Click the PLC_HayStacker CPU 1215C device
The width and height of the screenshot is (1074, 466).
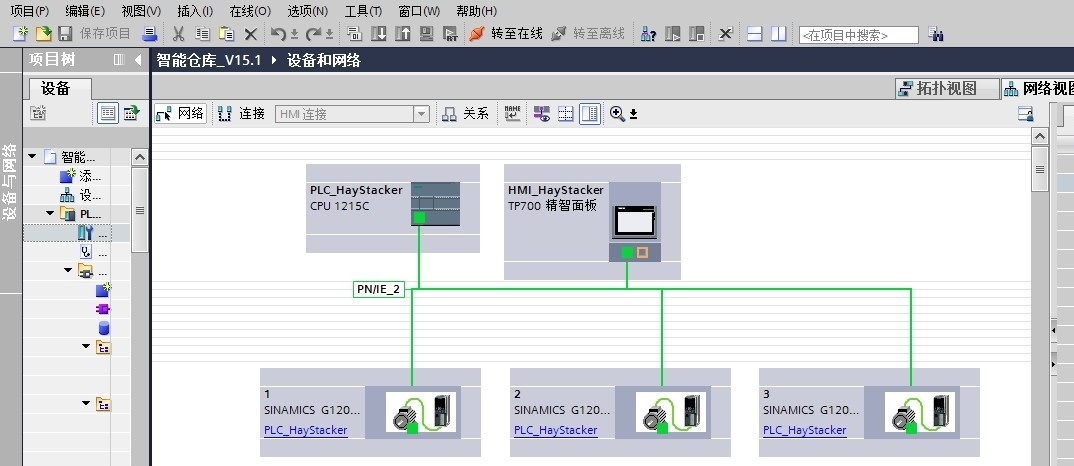[x=392, y=208]
